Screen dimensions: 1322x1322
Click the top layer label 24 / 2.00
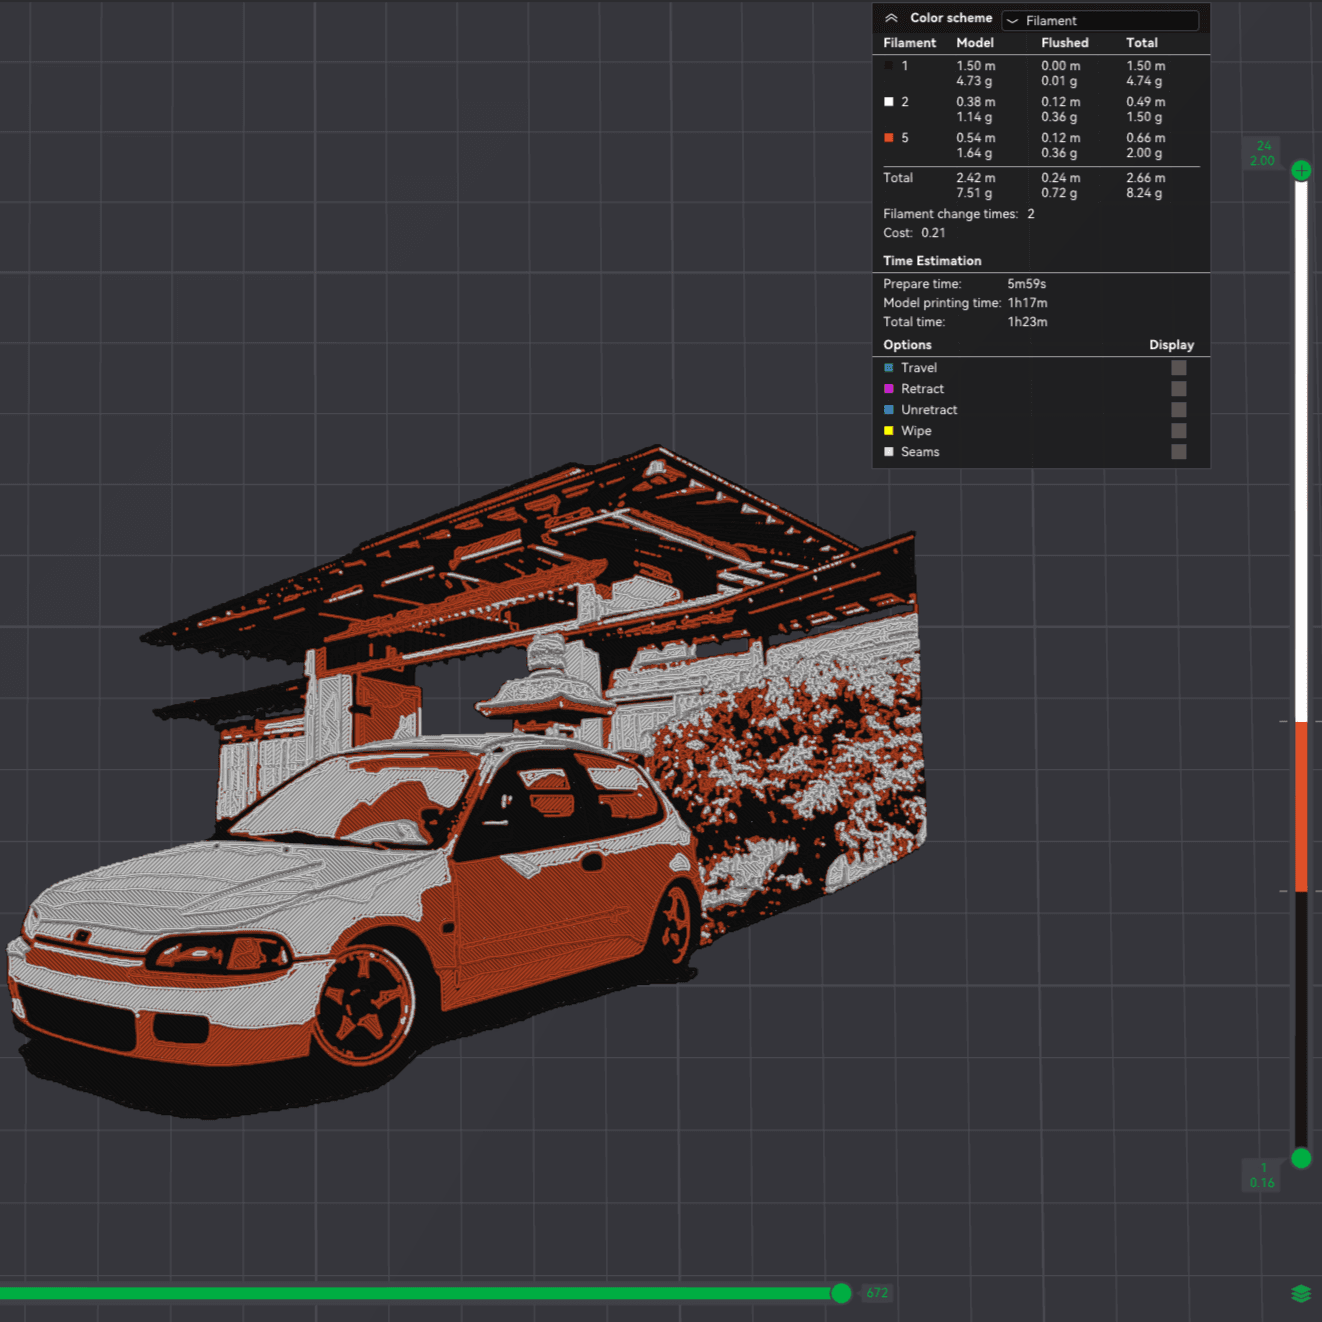coord(1263,153)
